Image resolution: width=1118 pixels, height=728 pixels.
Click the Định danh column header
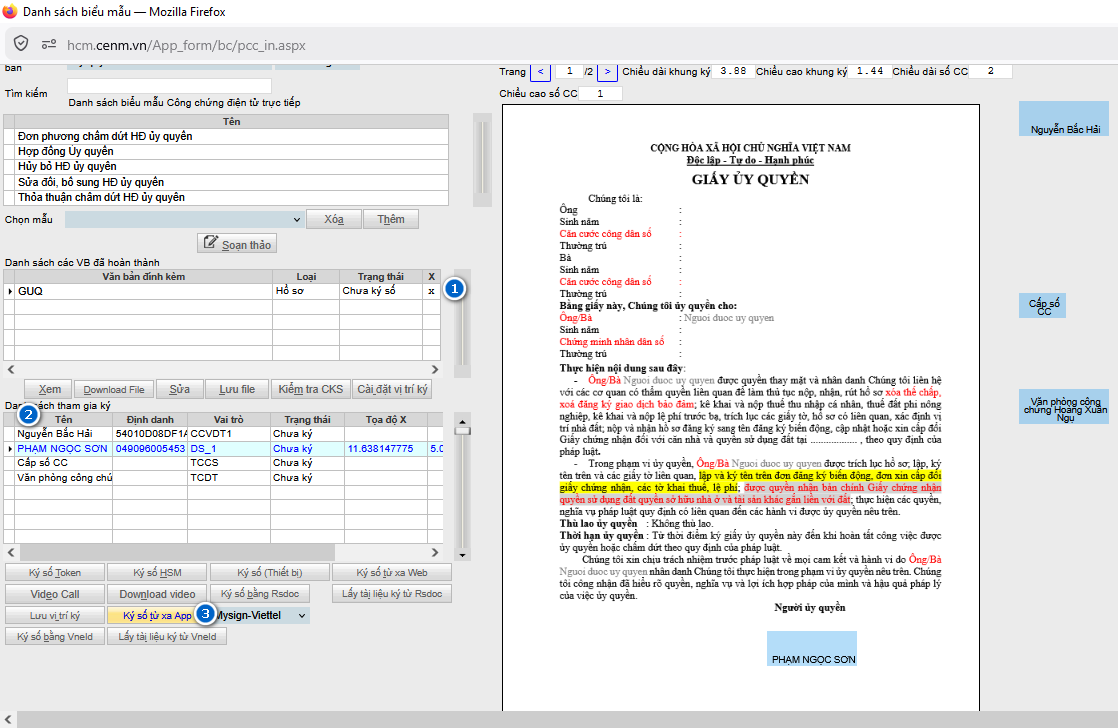click(150, 419)
